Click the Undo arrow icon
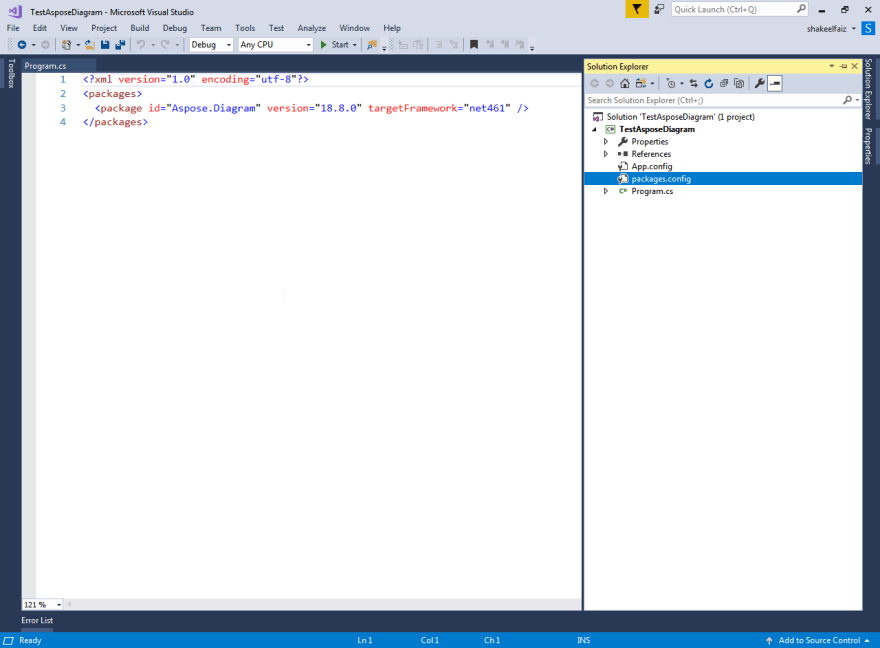 (x=141, y=44)
